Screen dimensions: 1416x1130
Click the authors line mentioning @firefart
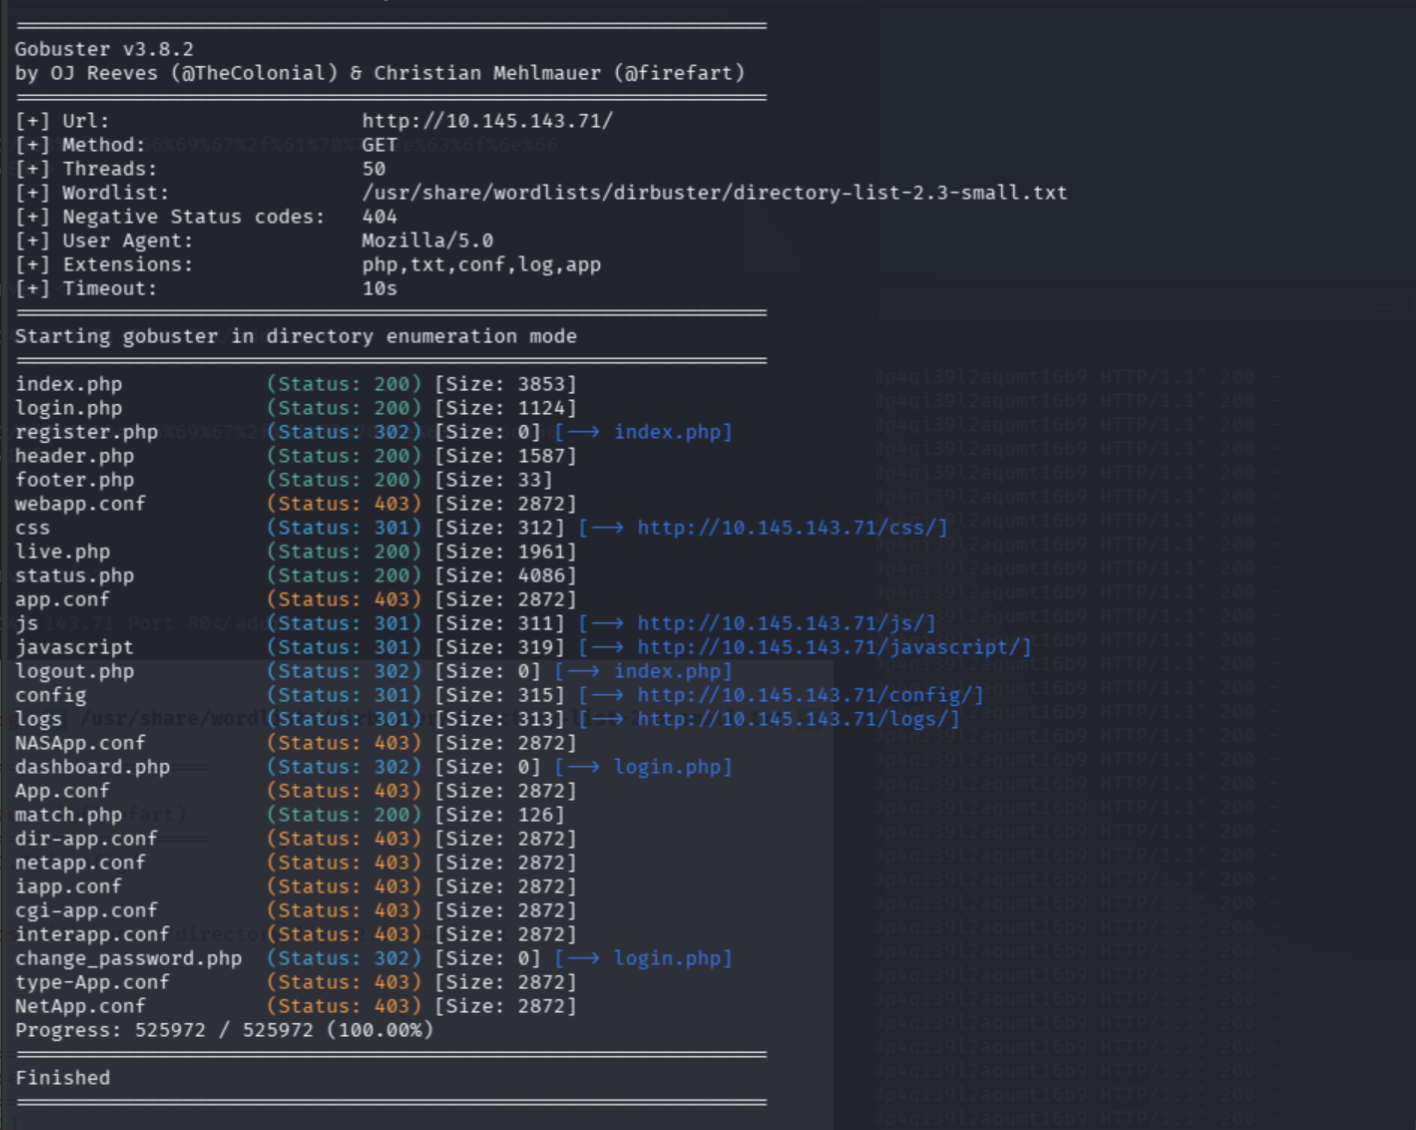coord(380,73)
